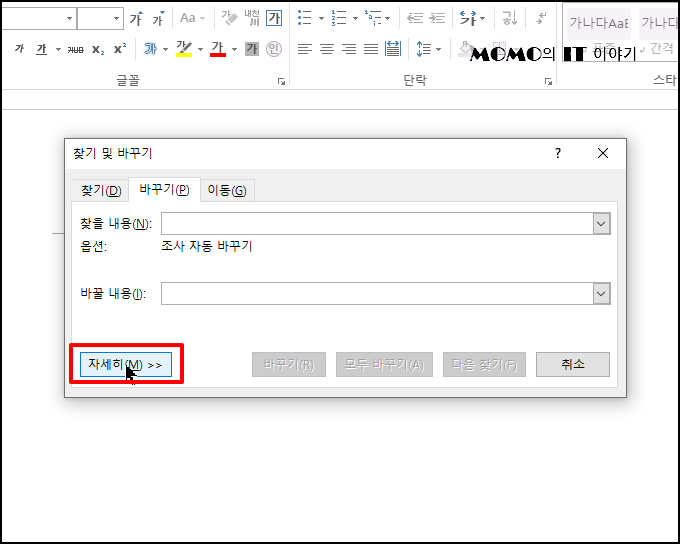Apply numbered list icon
Image resolution: width=680 pixels, height=544 pixels.
click(339, 18)
